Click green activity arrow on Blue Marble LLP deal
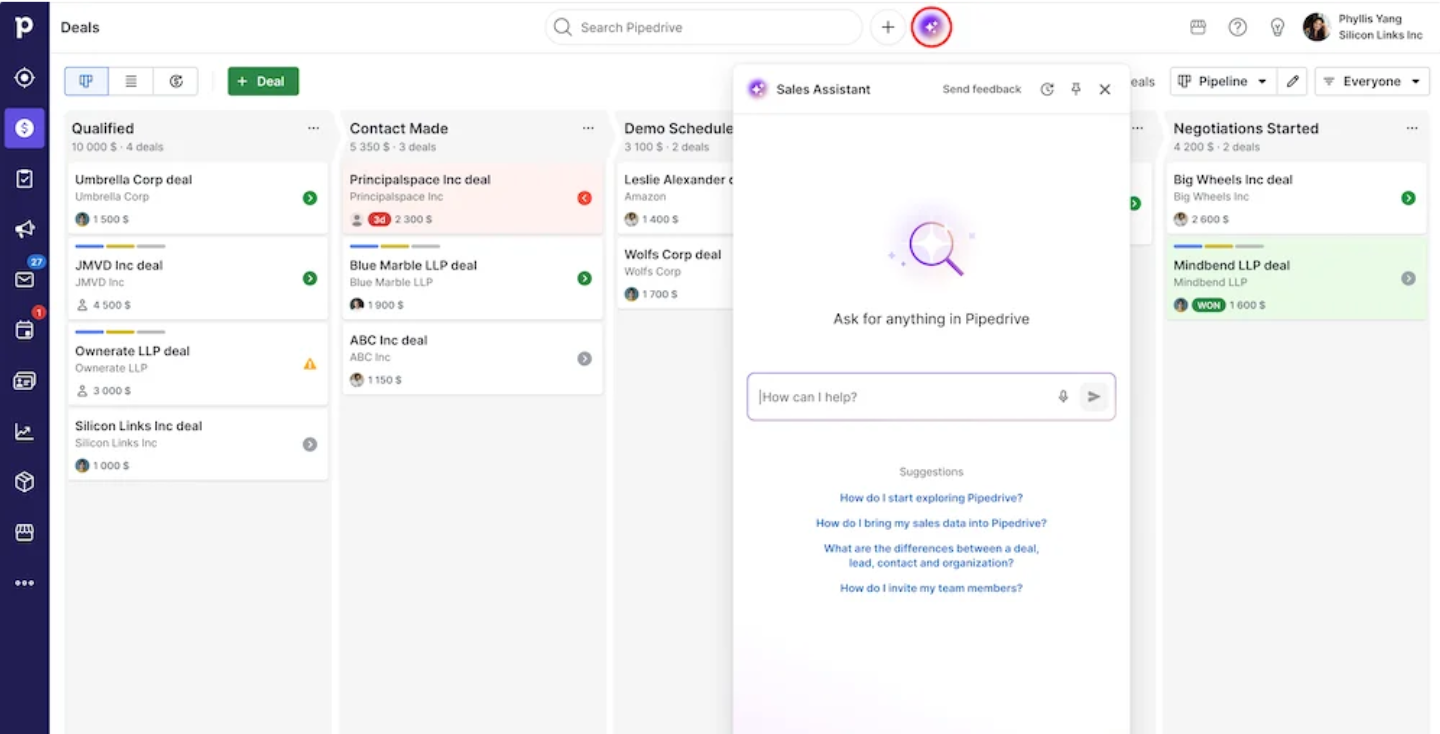This screenshot has width=1440, height=734. (585, 278)
